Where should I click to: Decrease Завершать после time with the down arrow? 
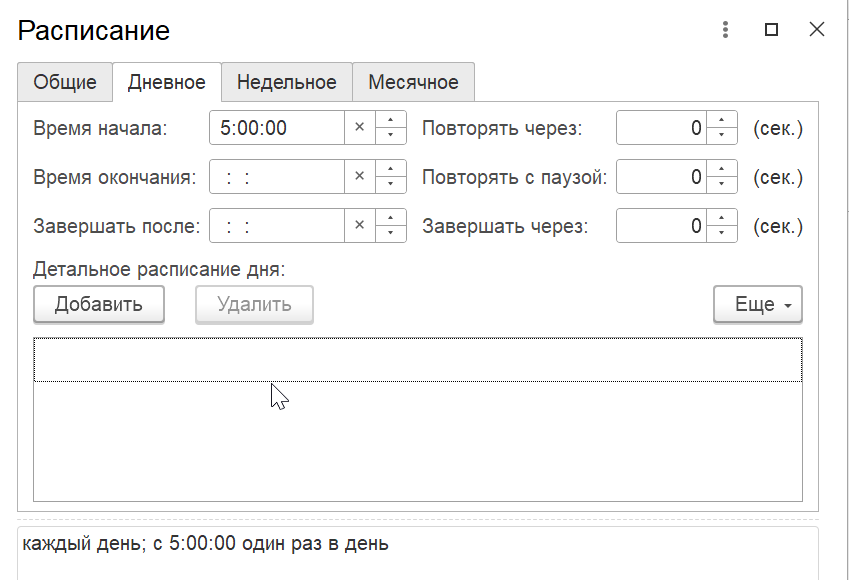pos(390,233)
